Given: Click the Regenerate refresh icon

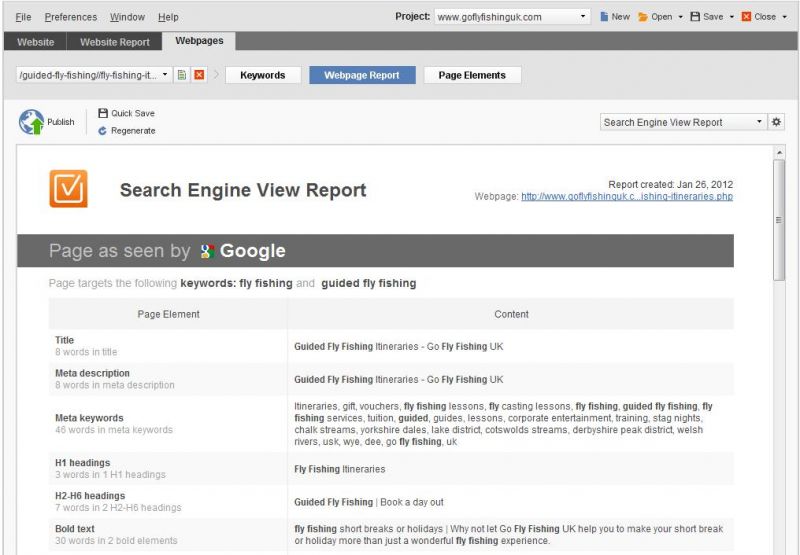Looking at the screenshot, I should 103,131.
